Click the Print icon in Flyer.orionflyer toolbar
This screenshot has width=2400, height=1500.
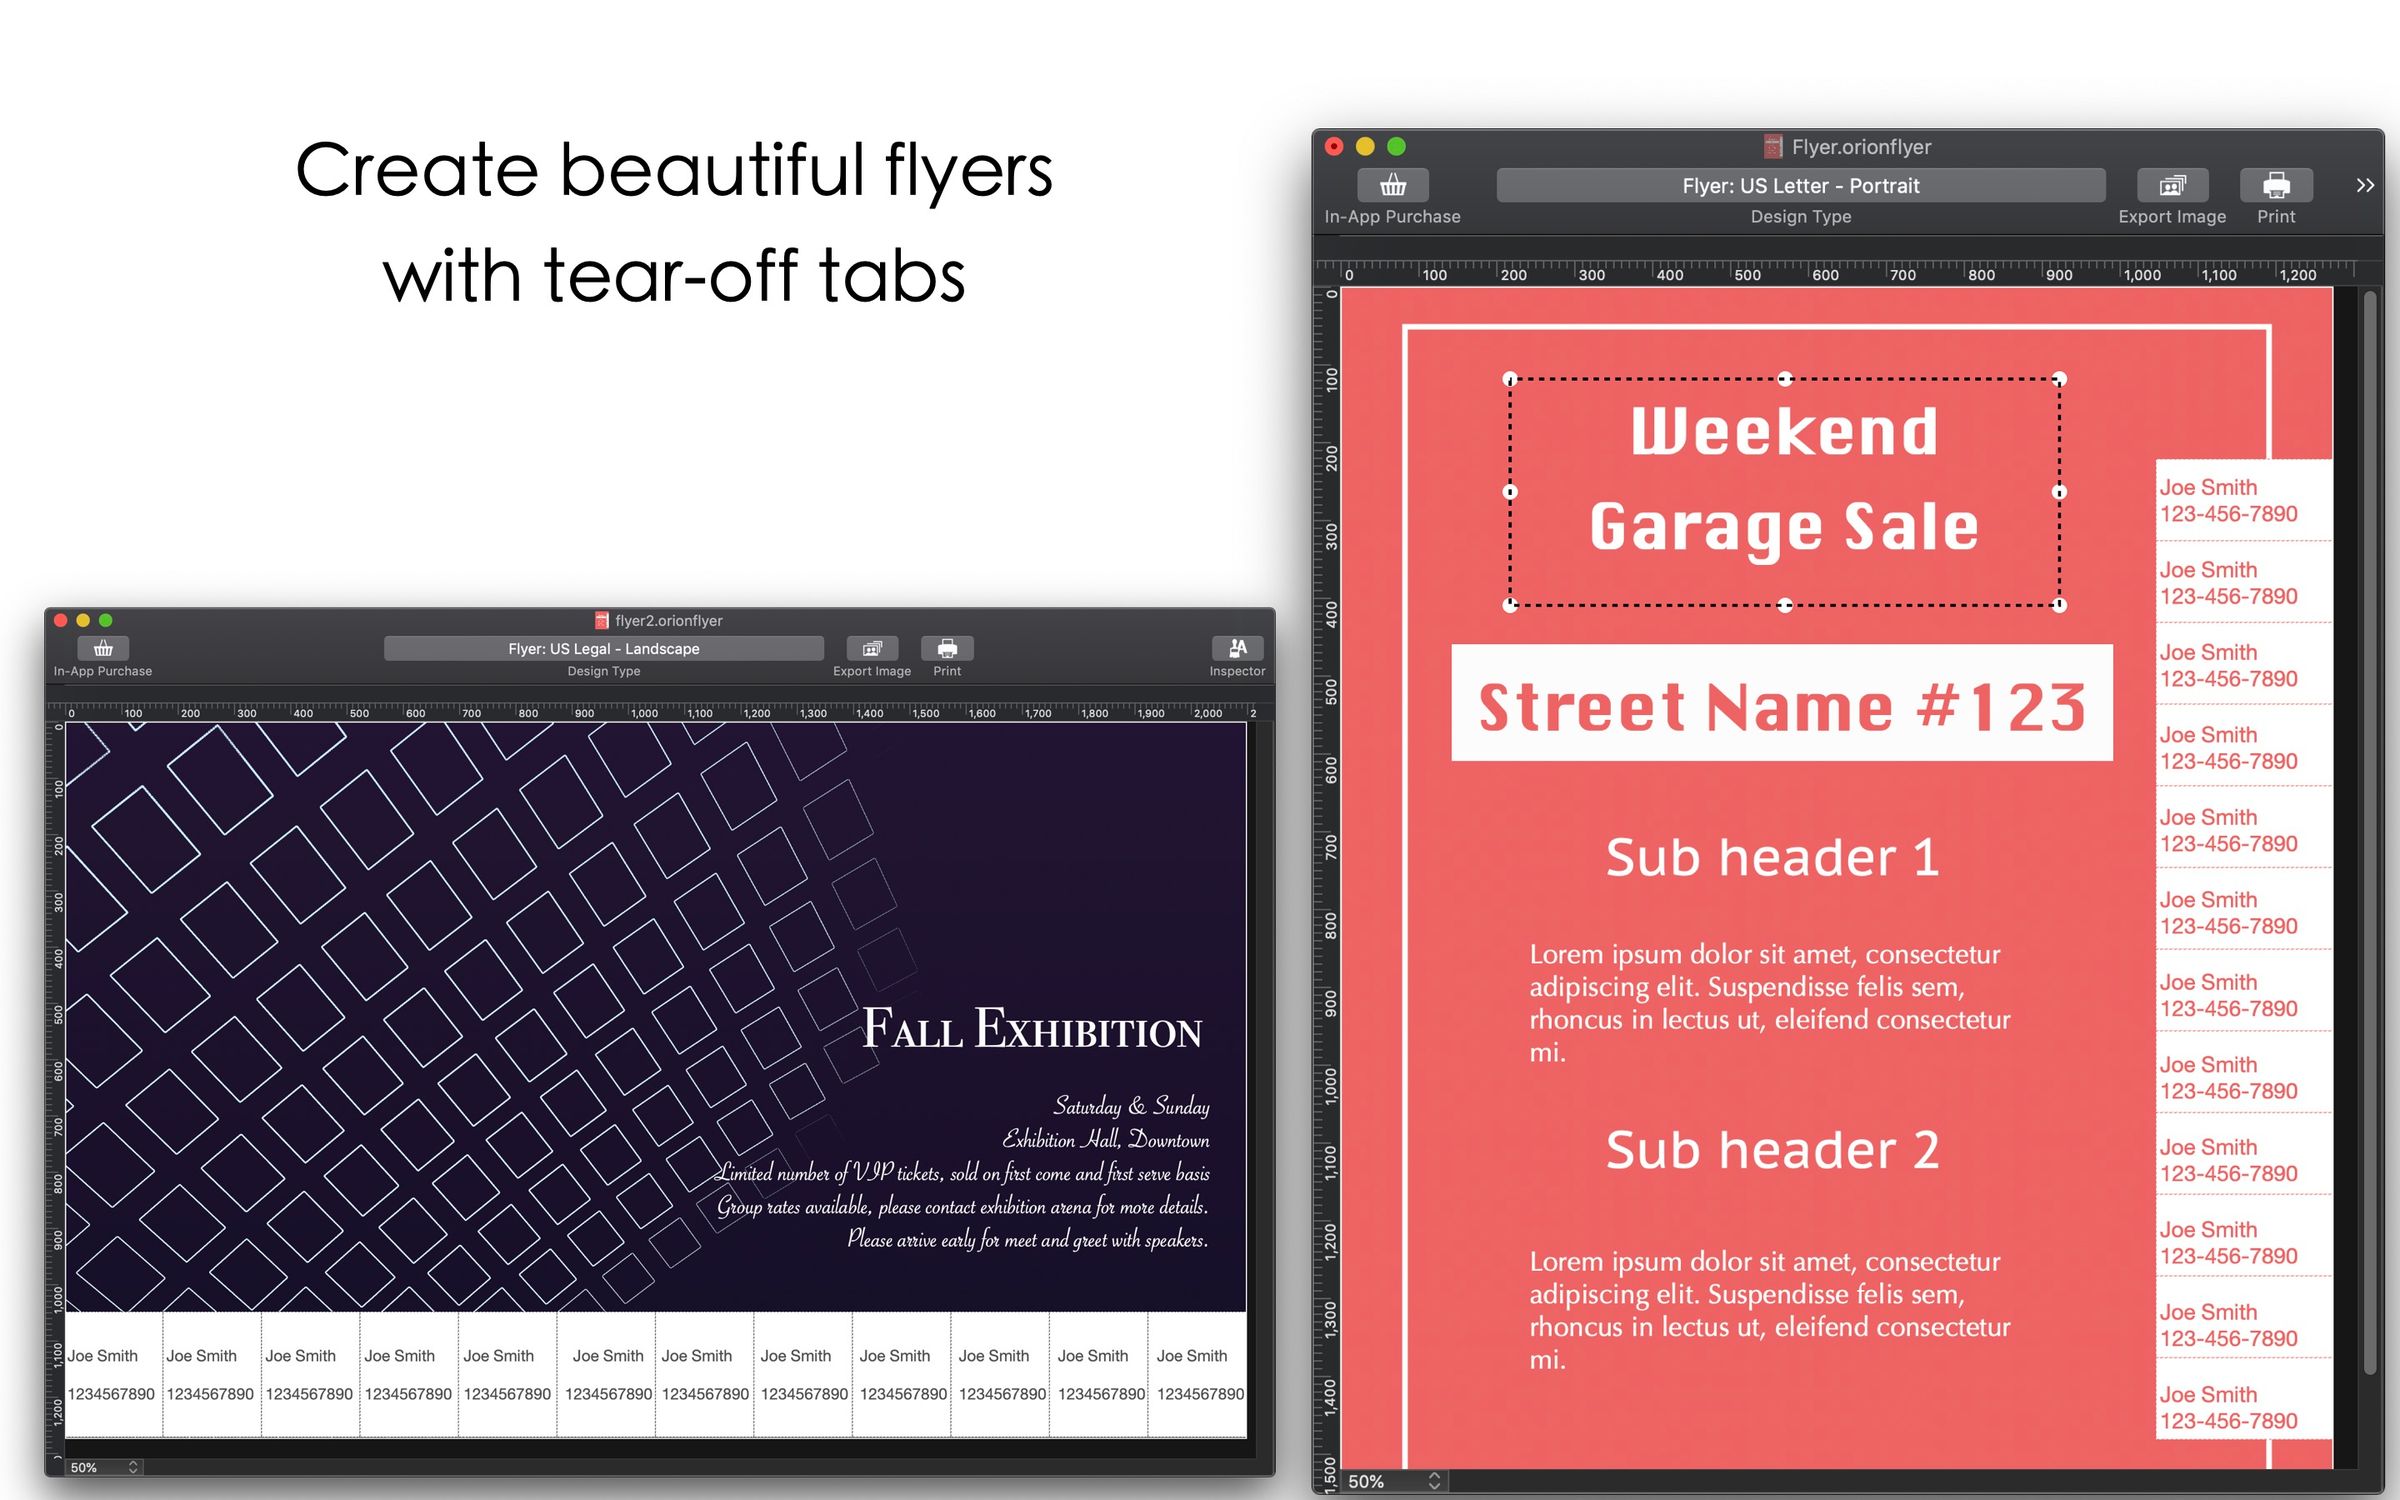(x=2275, y=184)
